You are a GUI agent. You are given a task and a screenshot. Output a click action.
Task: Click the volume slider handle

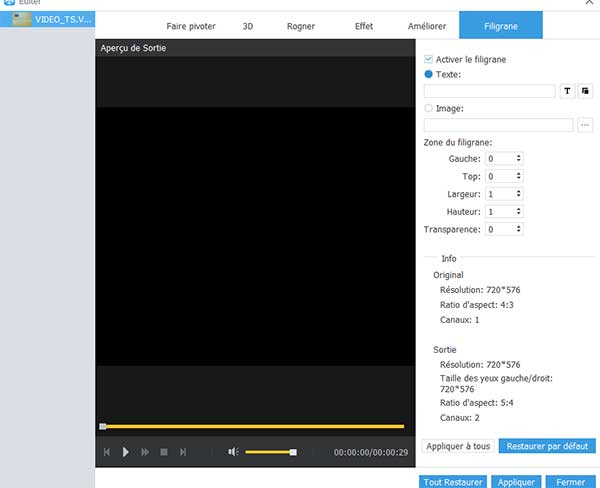293,452
